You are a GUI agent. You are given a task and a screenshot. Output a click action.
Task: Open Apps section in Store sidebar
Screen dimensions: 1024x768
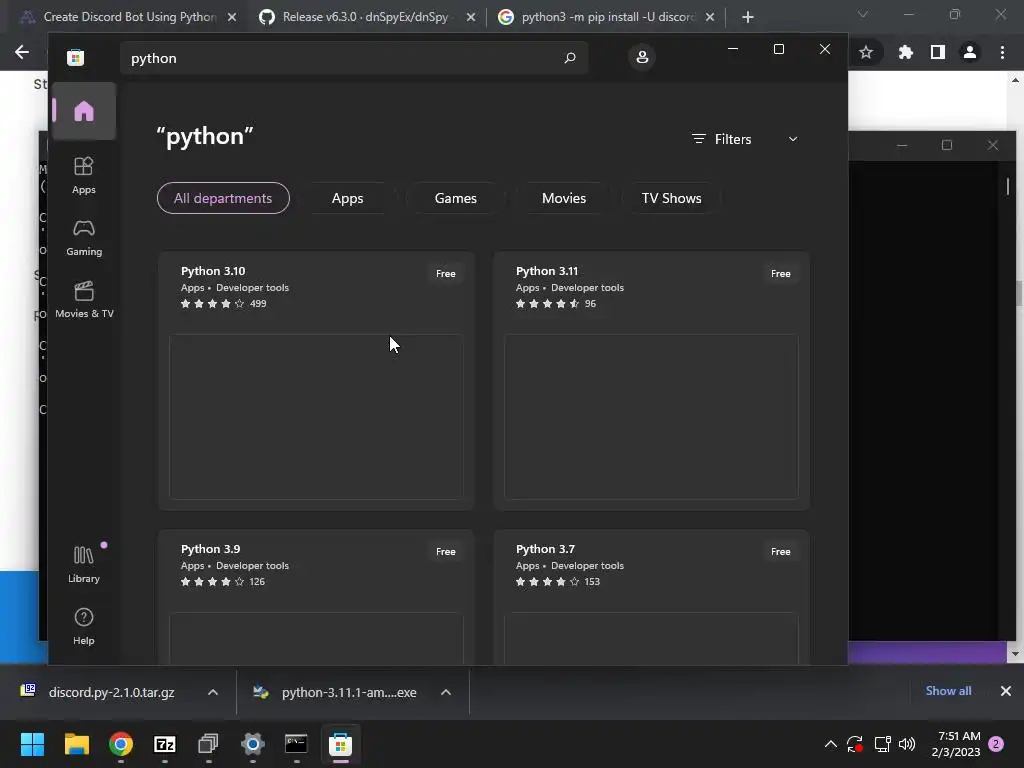coord(84,176)
